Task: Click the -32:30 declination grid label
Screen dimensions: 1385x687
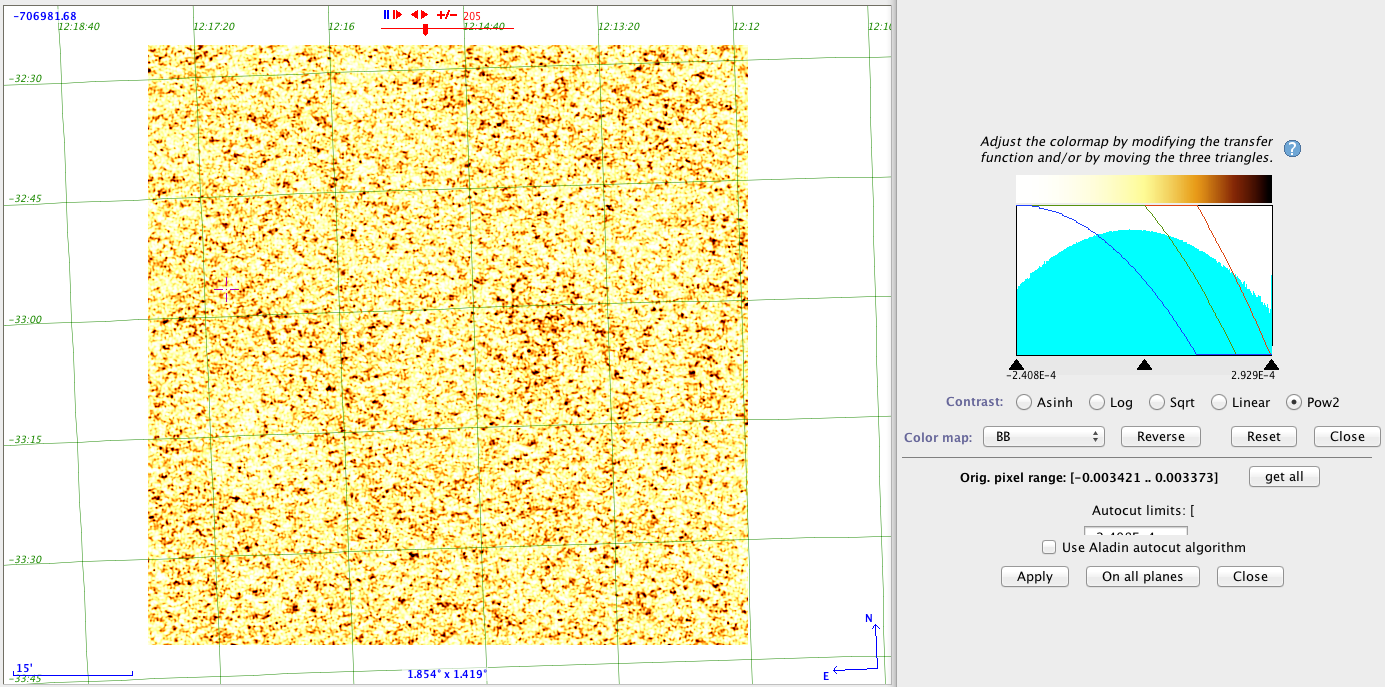Action: click(x=24, y=78)
